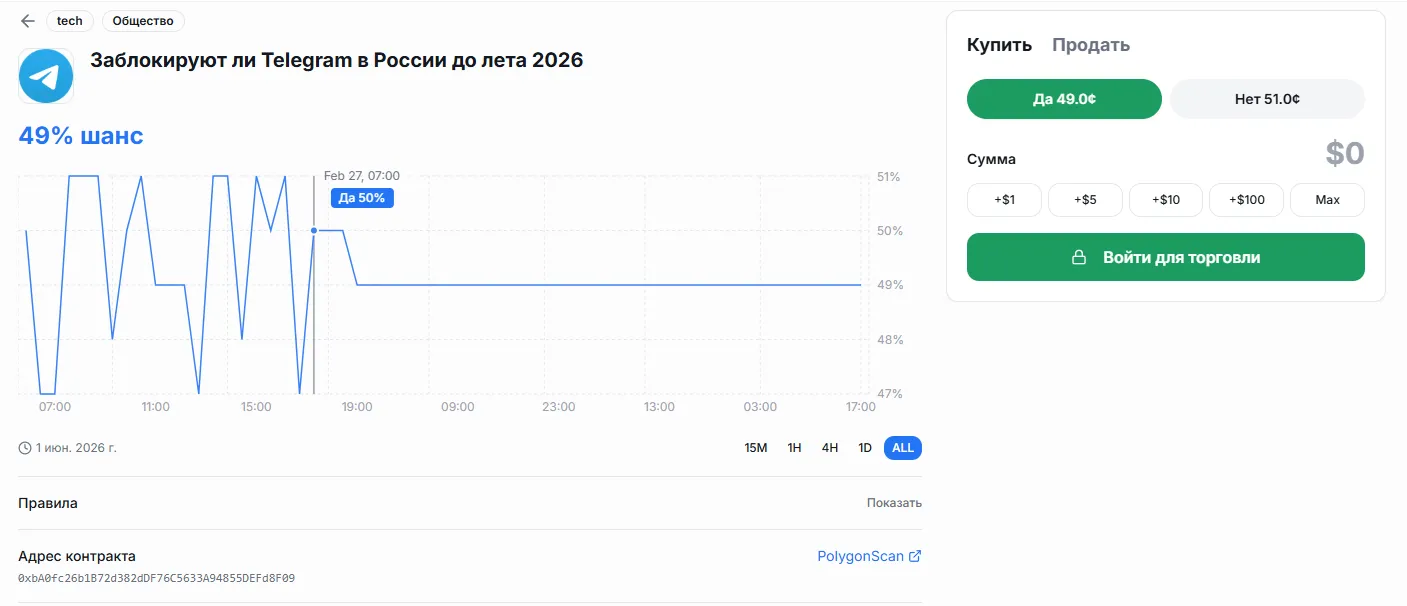Add $5 to the amount
The width and height of the screenshot is (1407, 606).
click(x=1085, y=200)
